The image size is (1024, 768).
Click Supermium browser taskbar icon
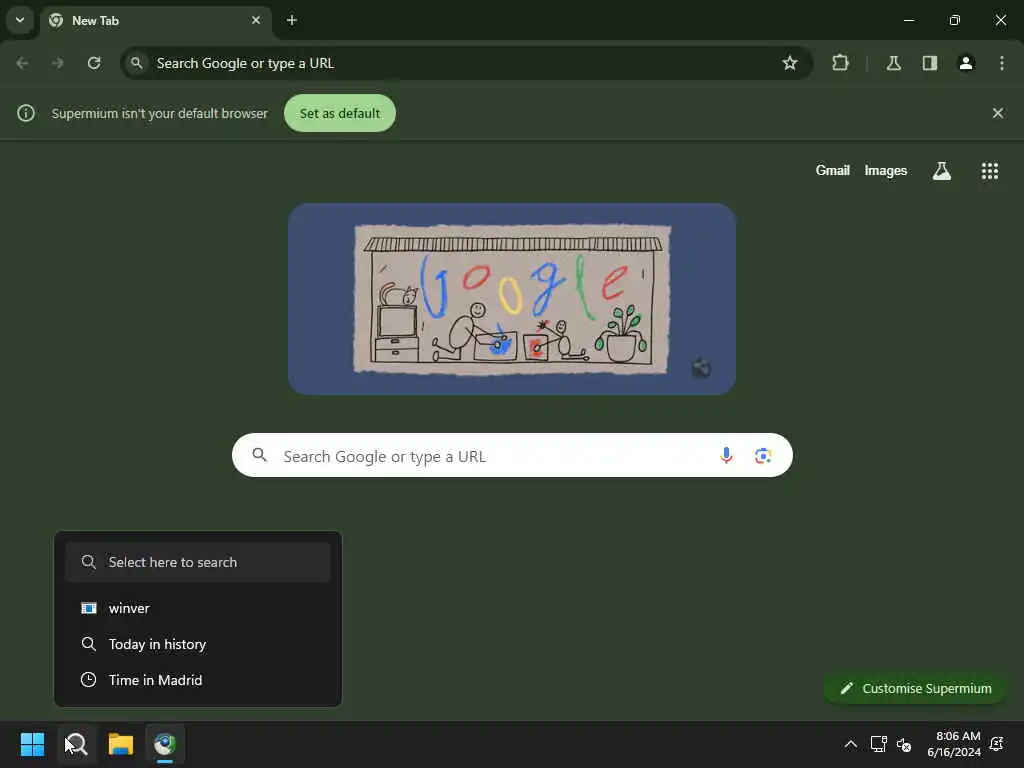pyautogui.click(x=165, y=744)
